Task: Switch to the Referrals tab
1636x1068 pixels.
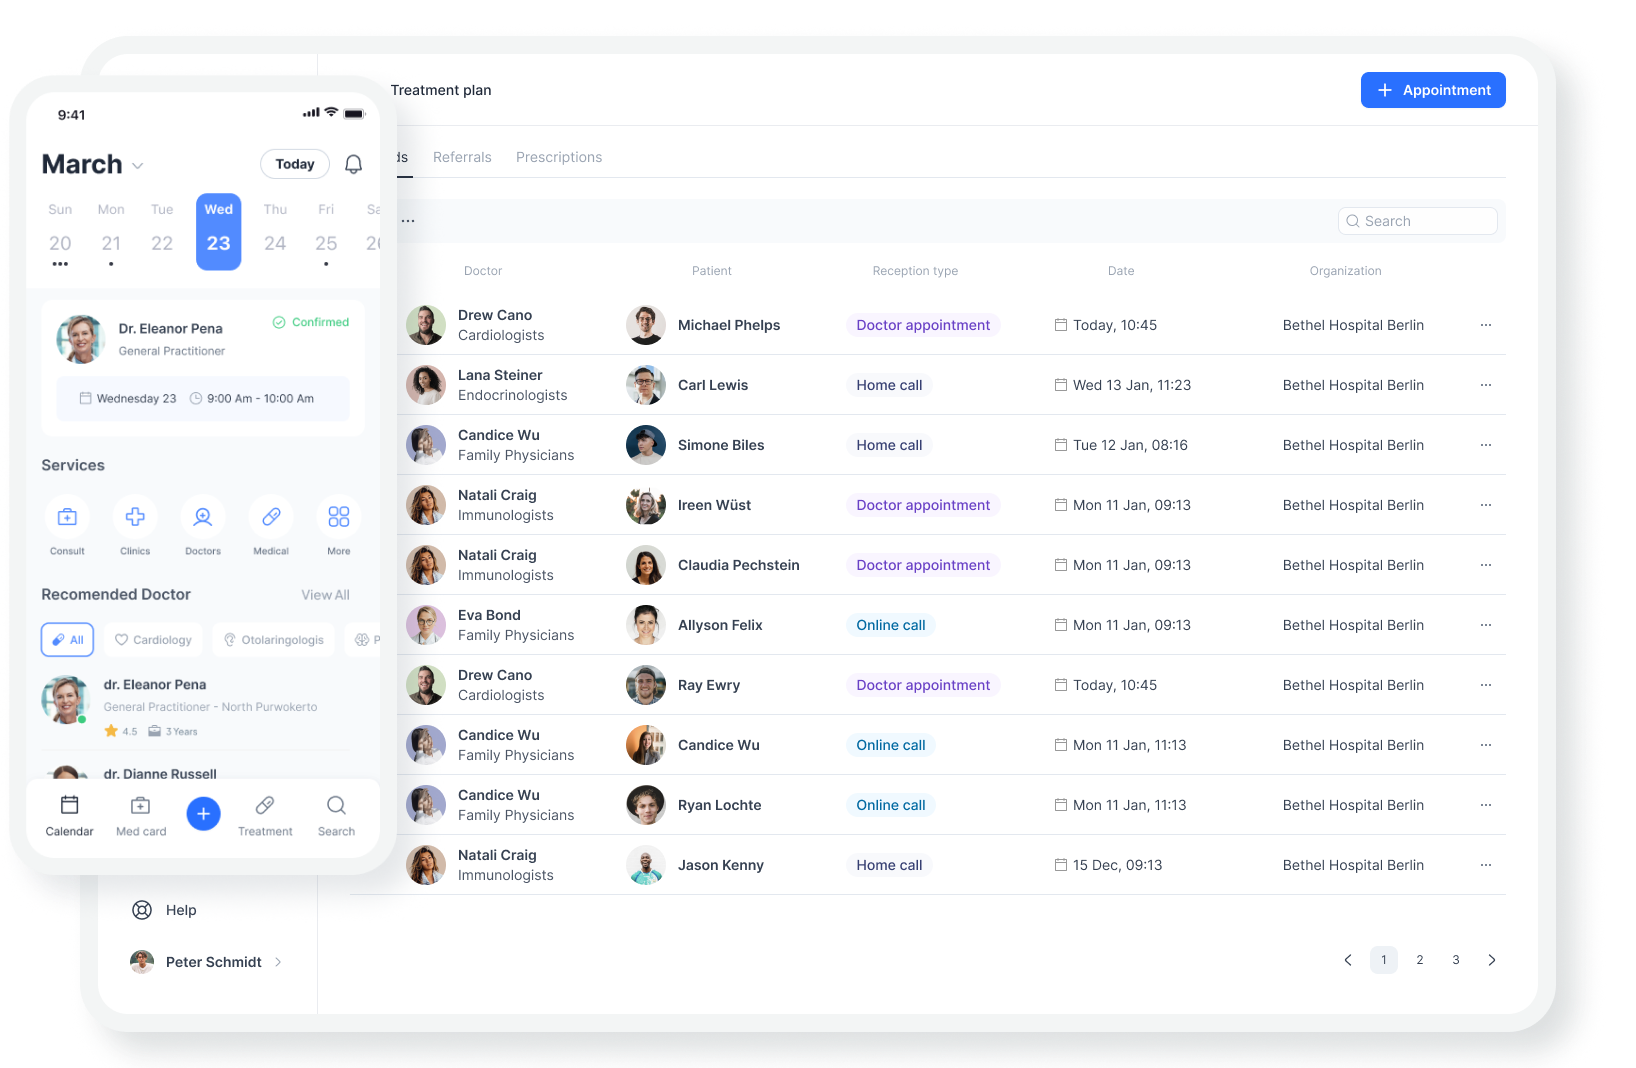Action: (x=462, y=157)
